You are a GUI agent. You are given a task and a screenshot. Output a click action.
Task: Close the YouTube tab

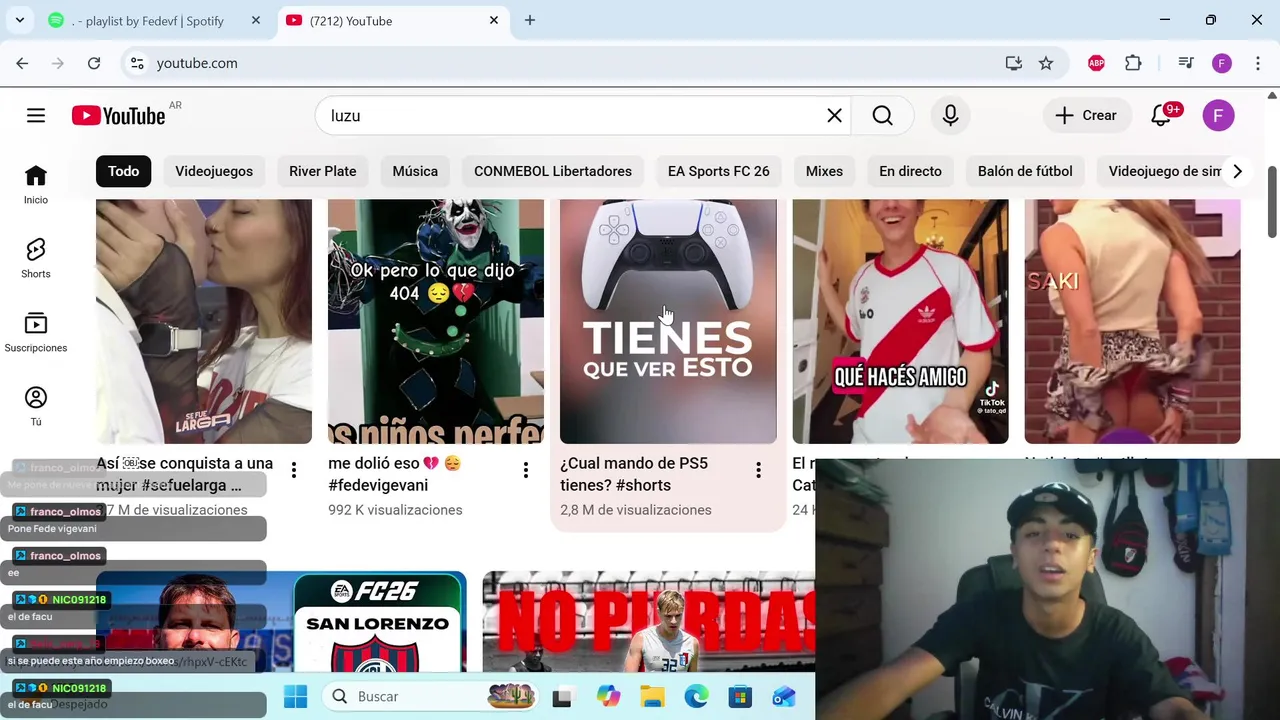click(494, 20)
